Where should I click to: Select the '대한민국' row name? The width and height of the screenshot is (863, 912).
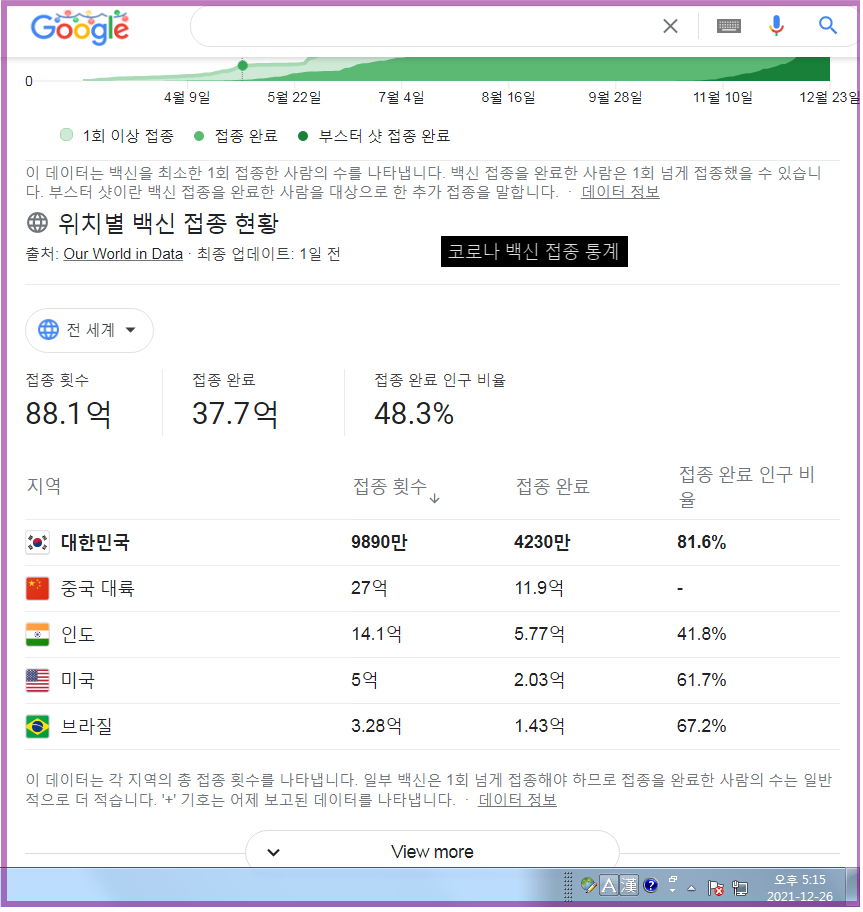point(96,544)
